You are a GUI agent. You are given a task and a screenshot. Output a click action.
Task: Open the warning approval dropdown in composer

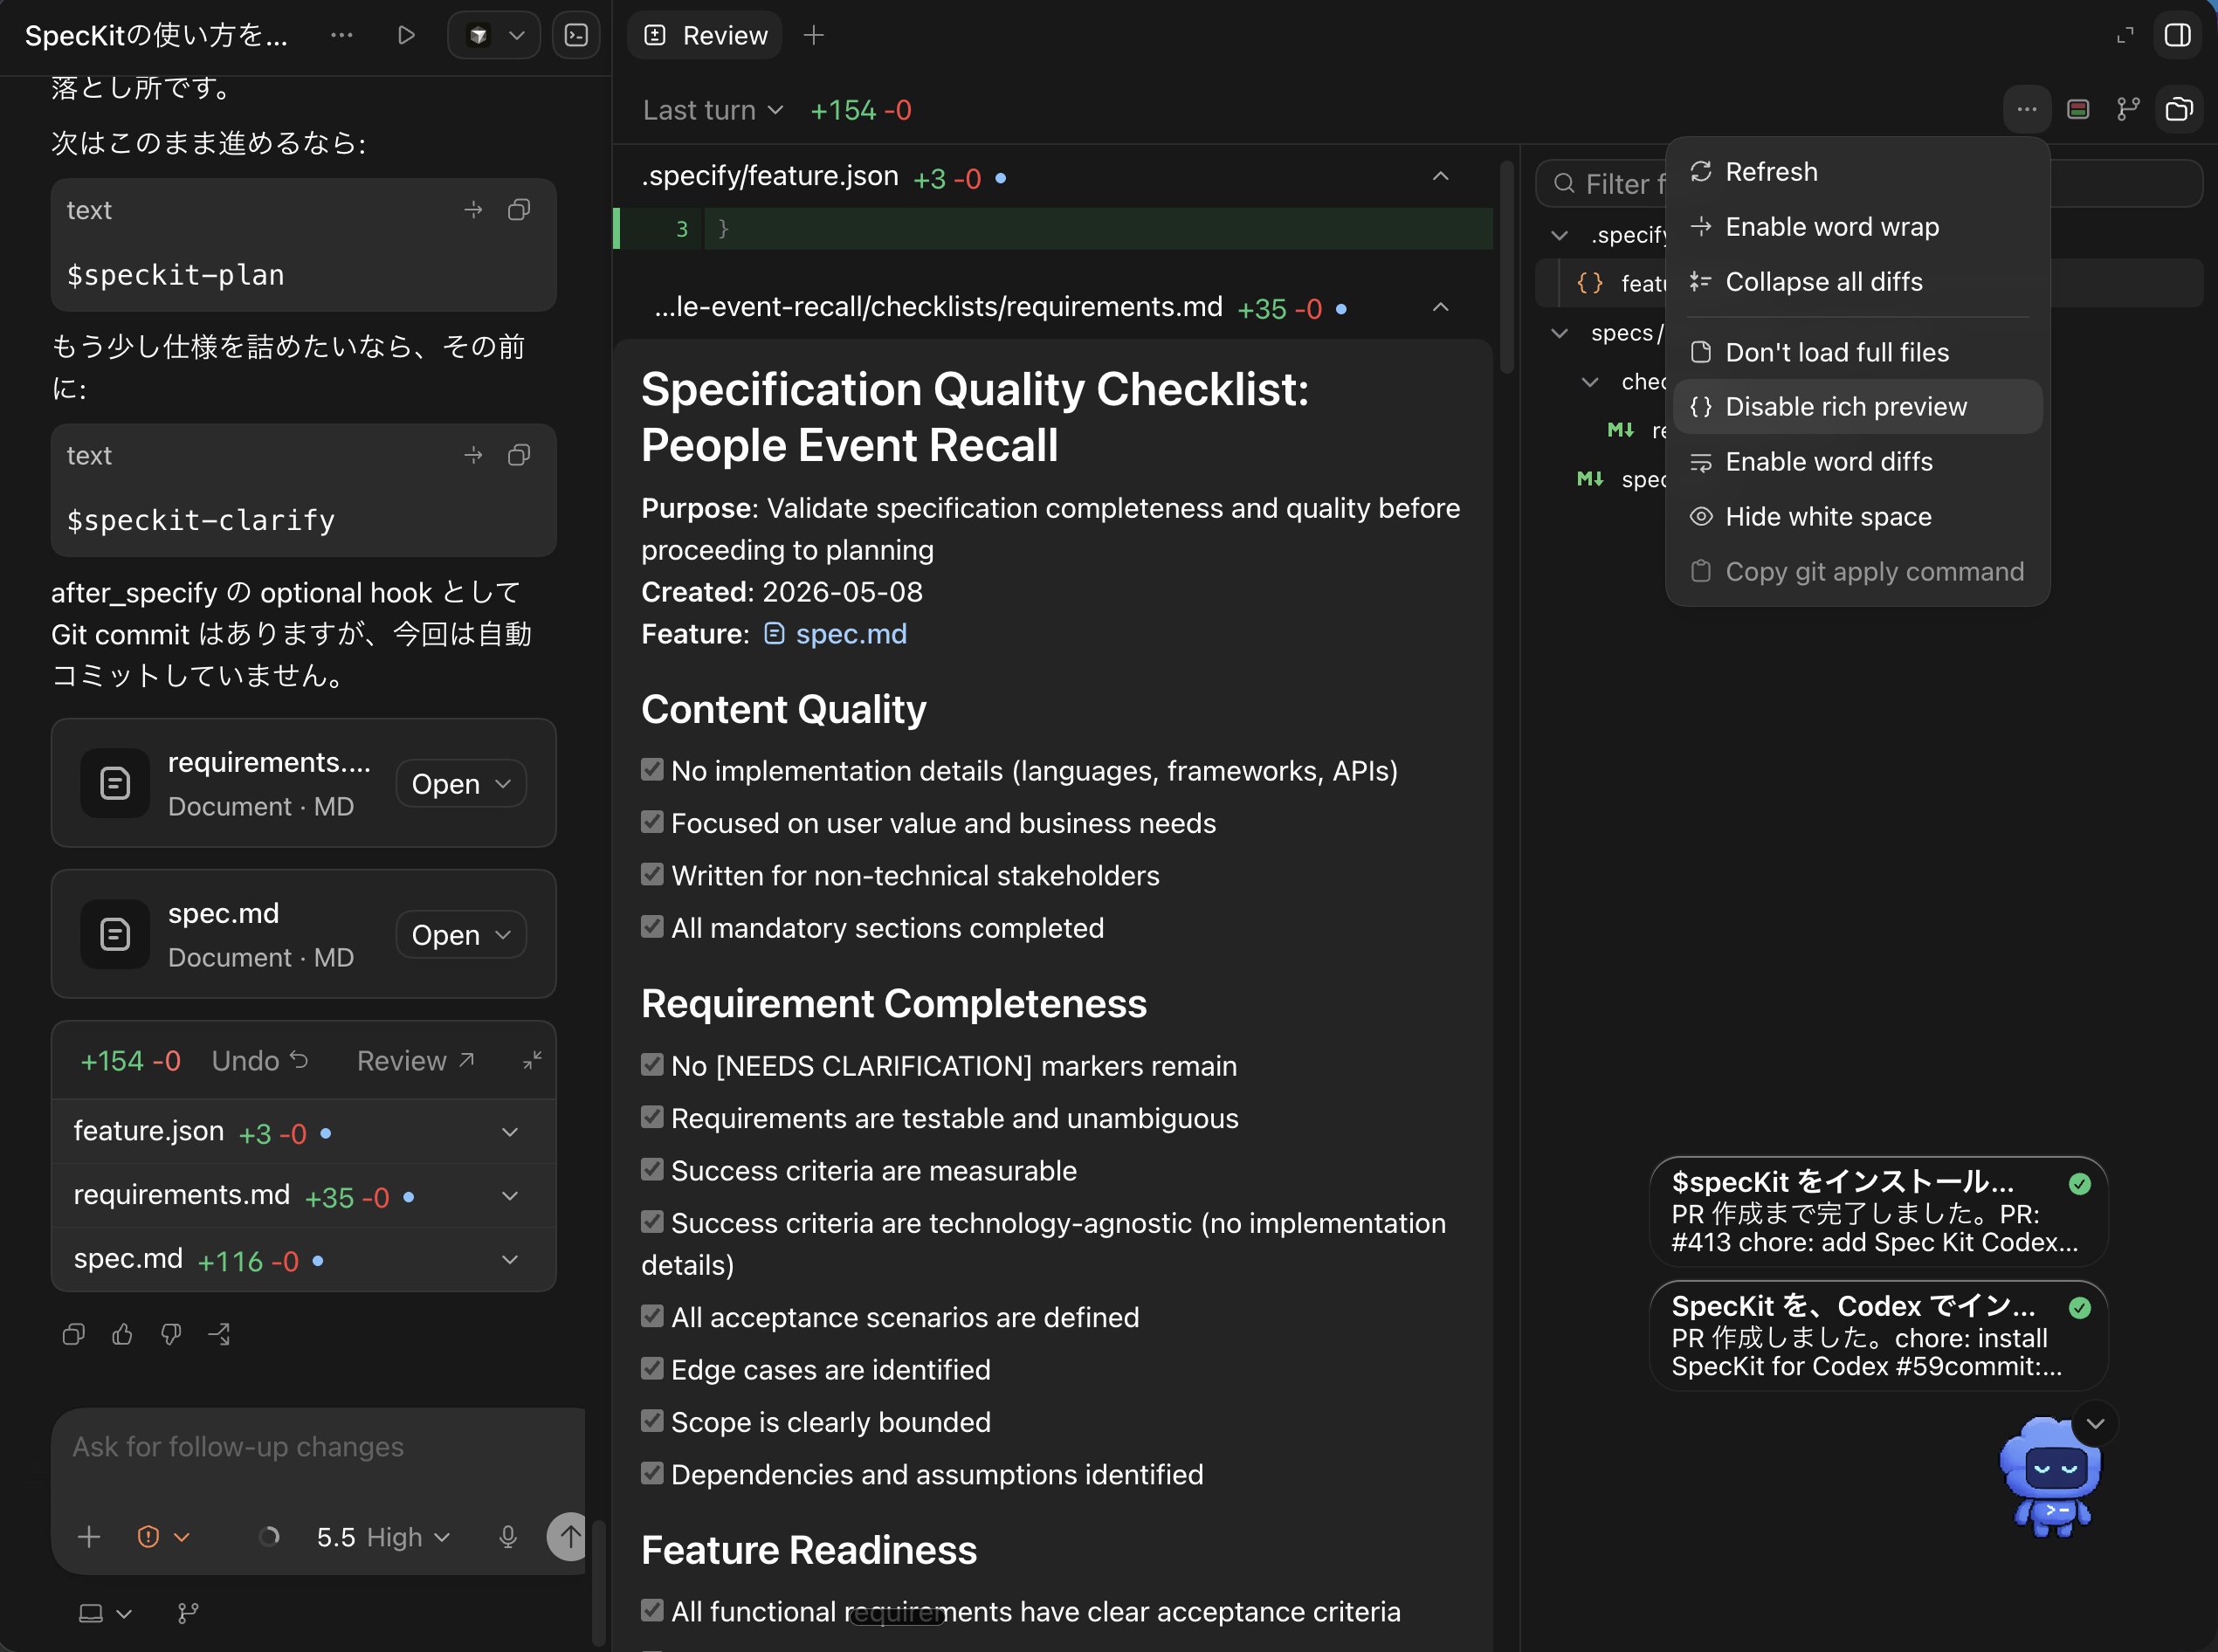tap(163, 1537)
